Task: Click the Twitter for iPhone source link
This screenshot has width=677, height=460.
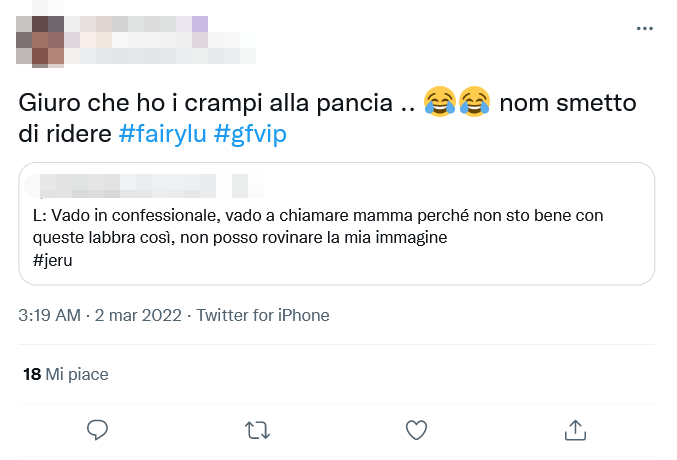Action: coord(263,315)
